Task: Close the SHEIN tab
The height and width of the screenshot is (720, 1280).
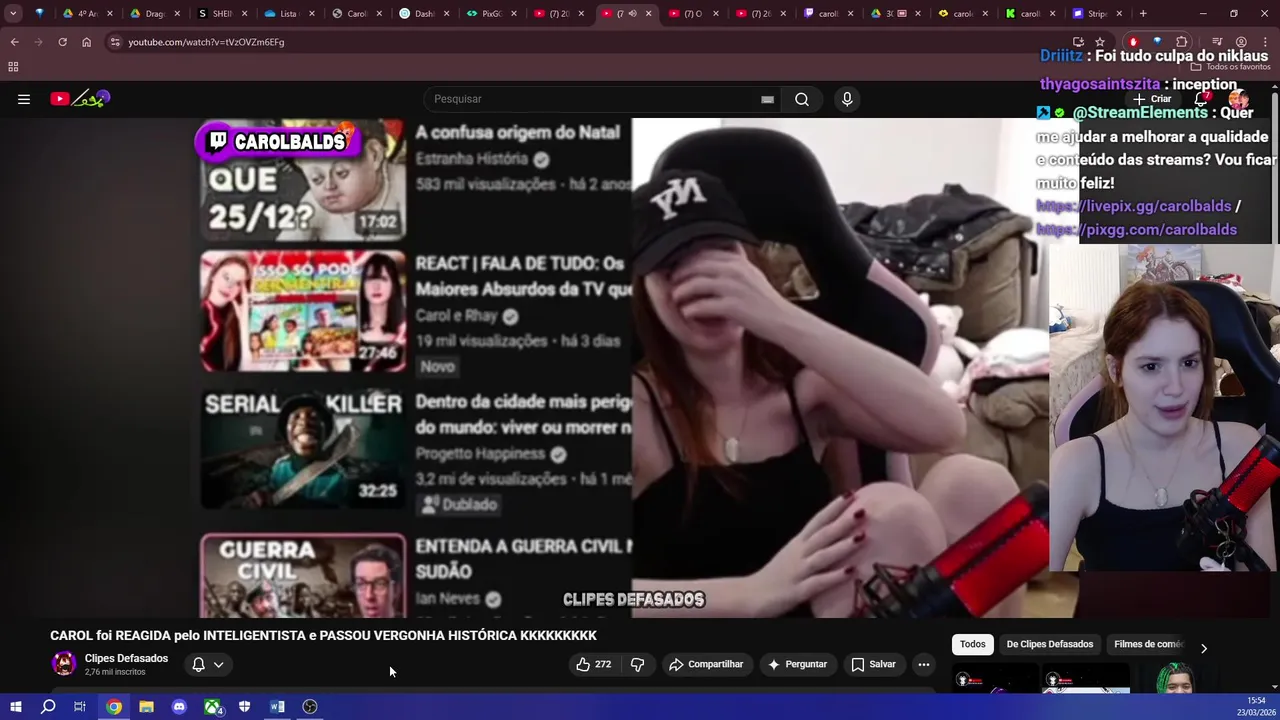Action: pos(245,14)
